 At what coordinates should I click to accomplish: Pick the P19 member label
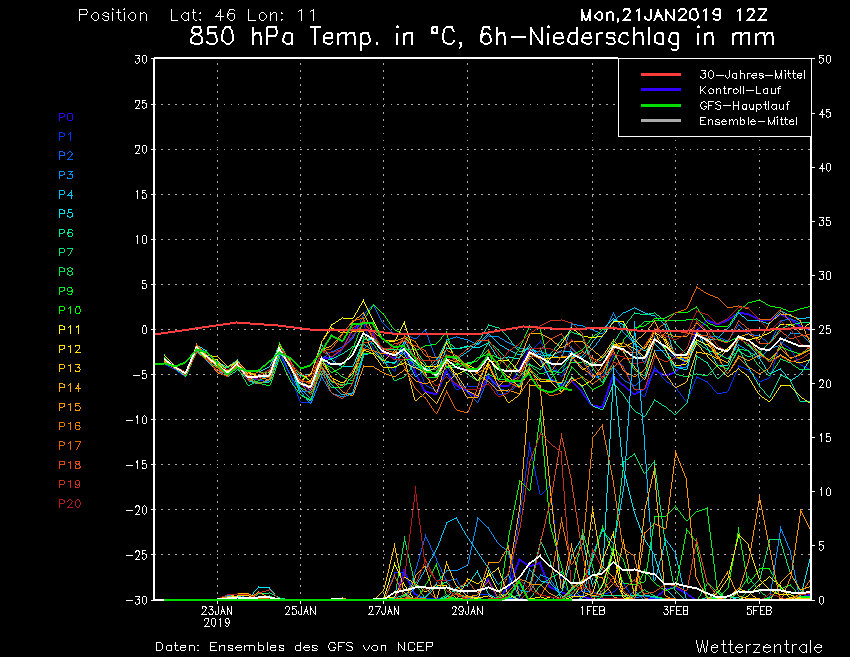click(69, 484)
